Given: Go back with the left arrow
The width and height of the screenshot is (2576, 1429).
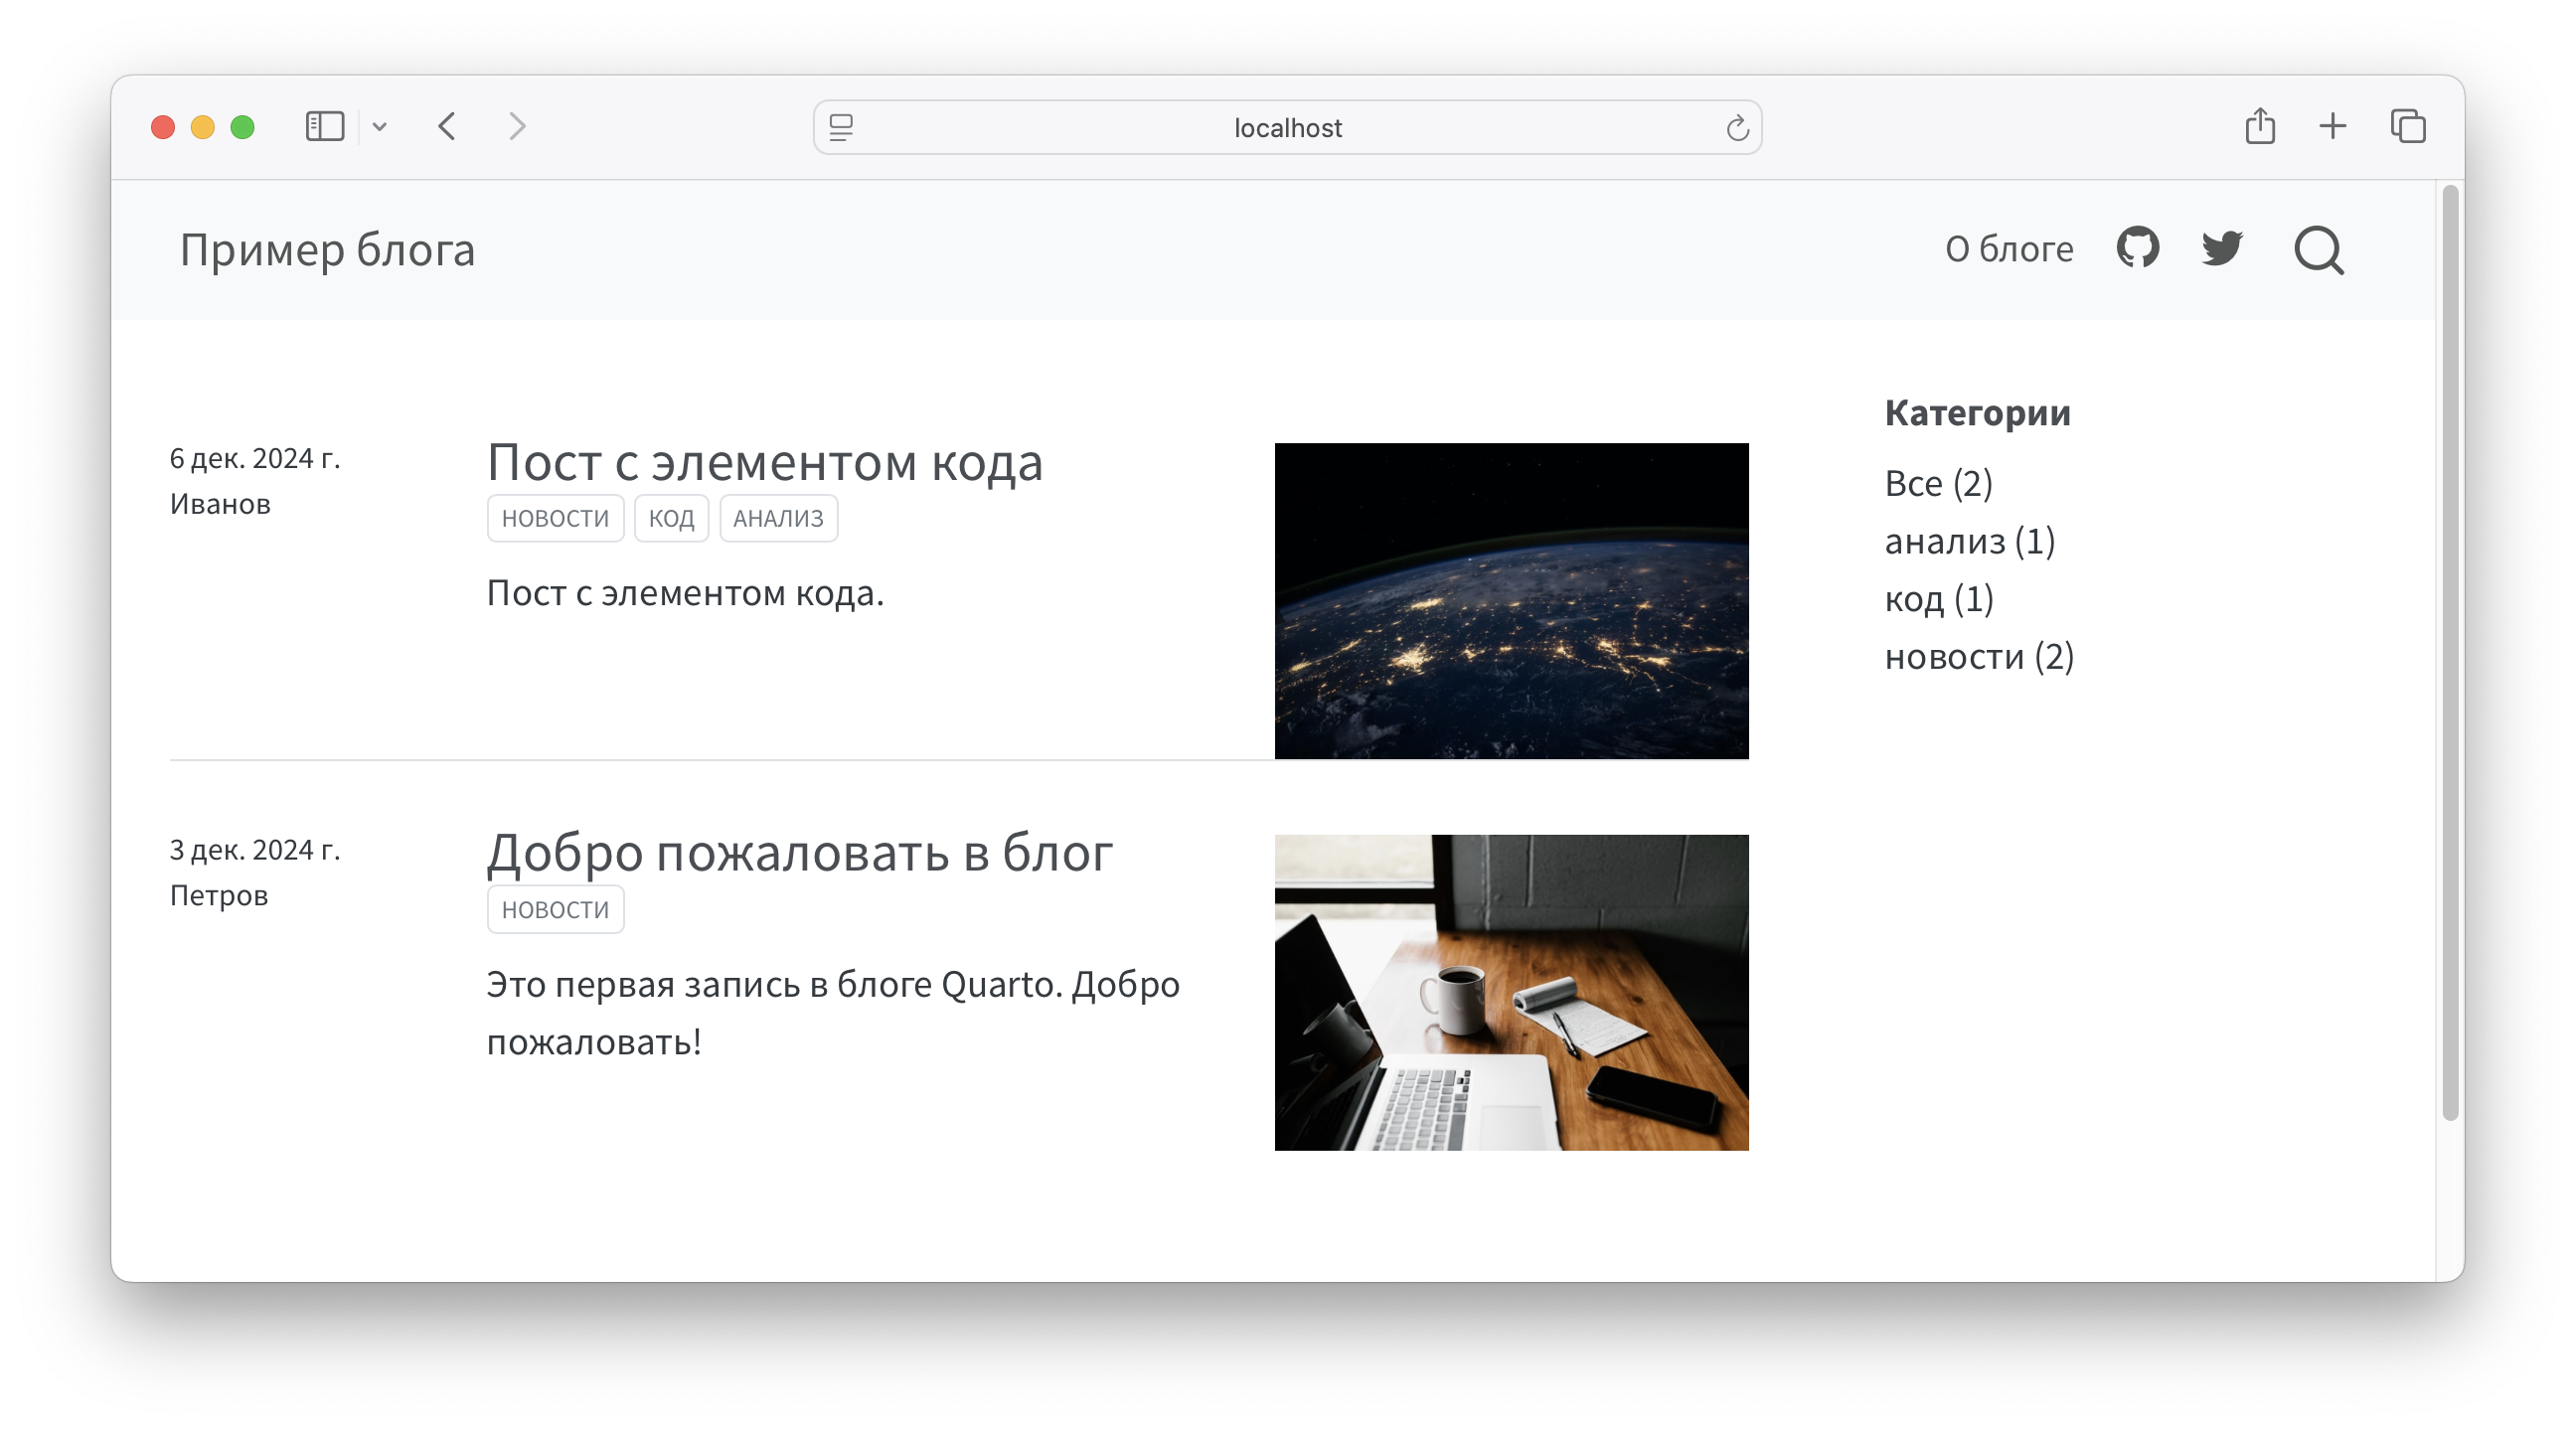Looking at the screenshot, I should (447, 127).
